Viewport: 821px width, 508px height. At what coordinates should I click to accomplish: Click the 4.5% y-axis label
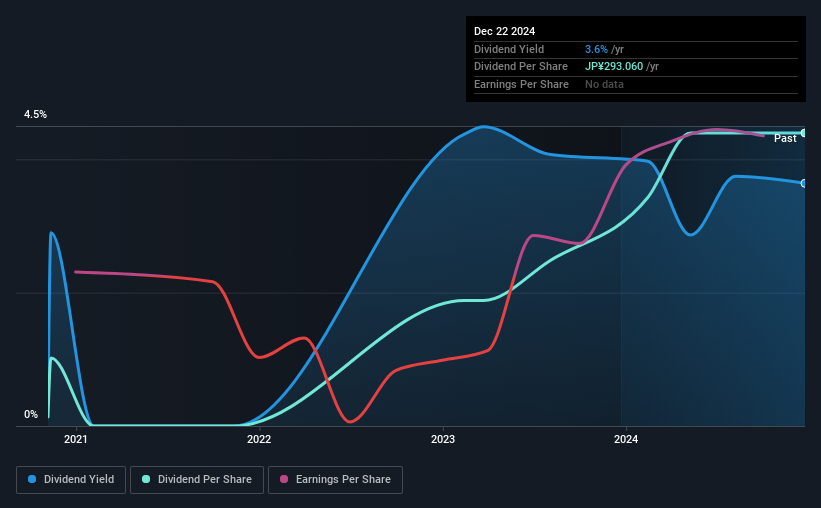[35, 114]
